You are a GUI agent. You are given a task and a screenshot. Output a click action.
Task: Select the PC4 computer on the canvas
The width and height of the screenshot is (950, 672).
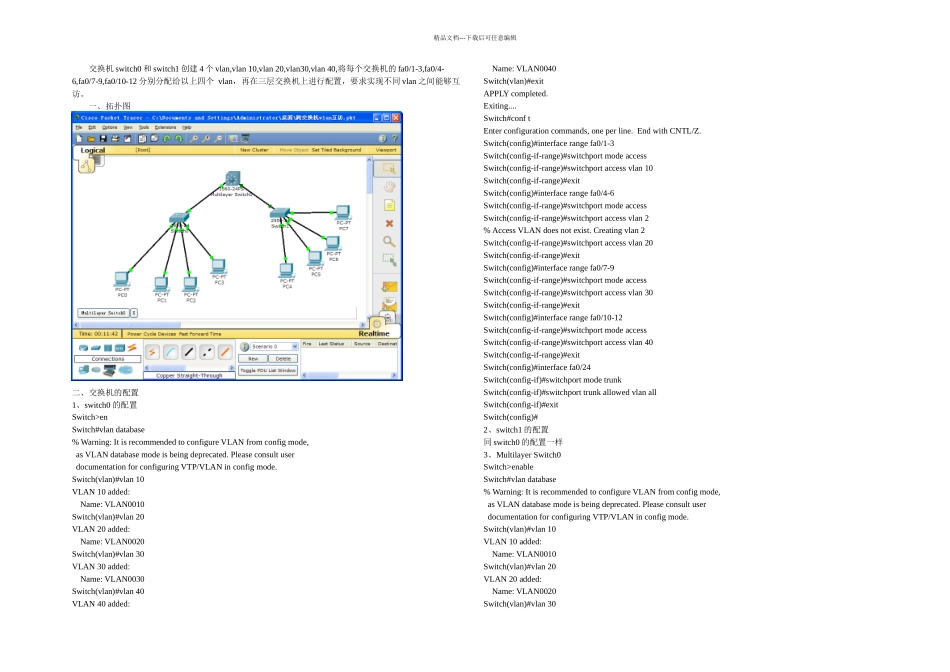[x=286, y=270]
